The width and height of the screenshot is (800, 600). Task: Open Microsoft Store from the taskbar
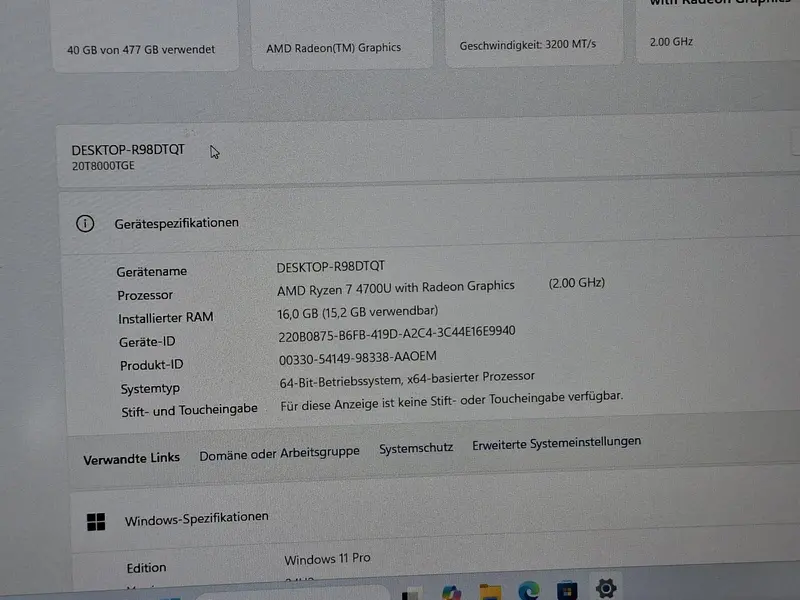coord(567,590)
